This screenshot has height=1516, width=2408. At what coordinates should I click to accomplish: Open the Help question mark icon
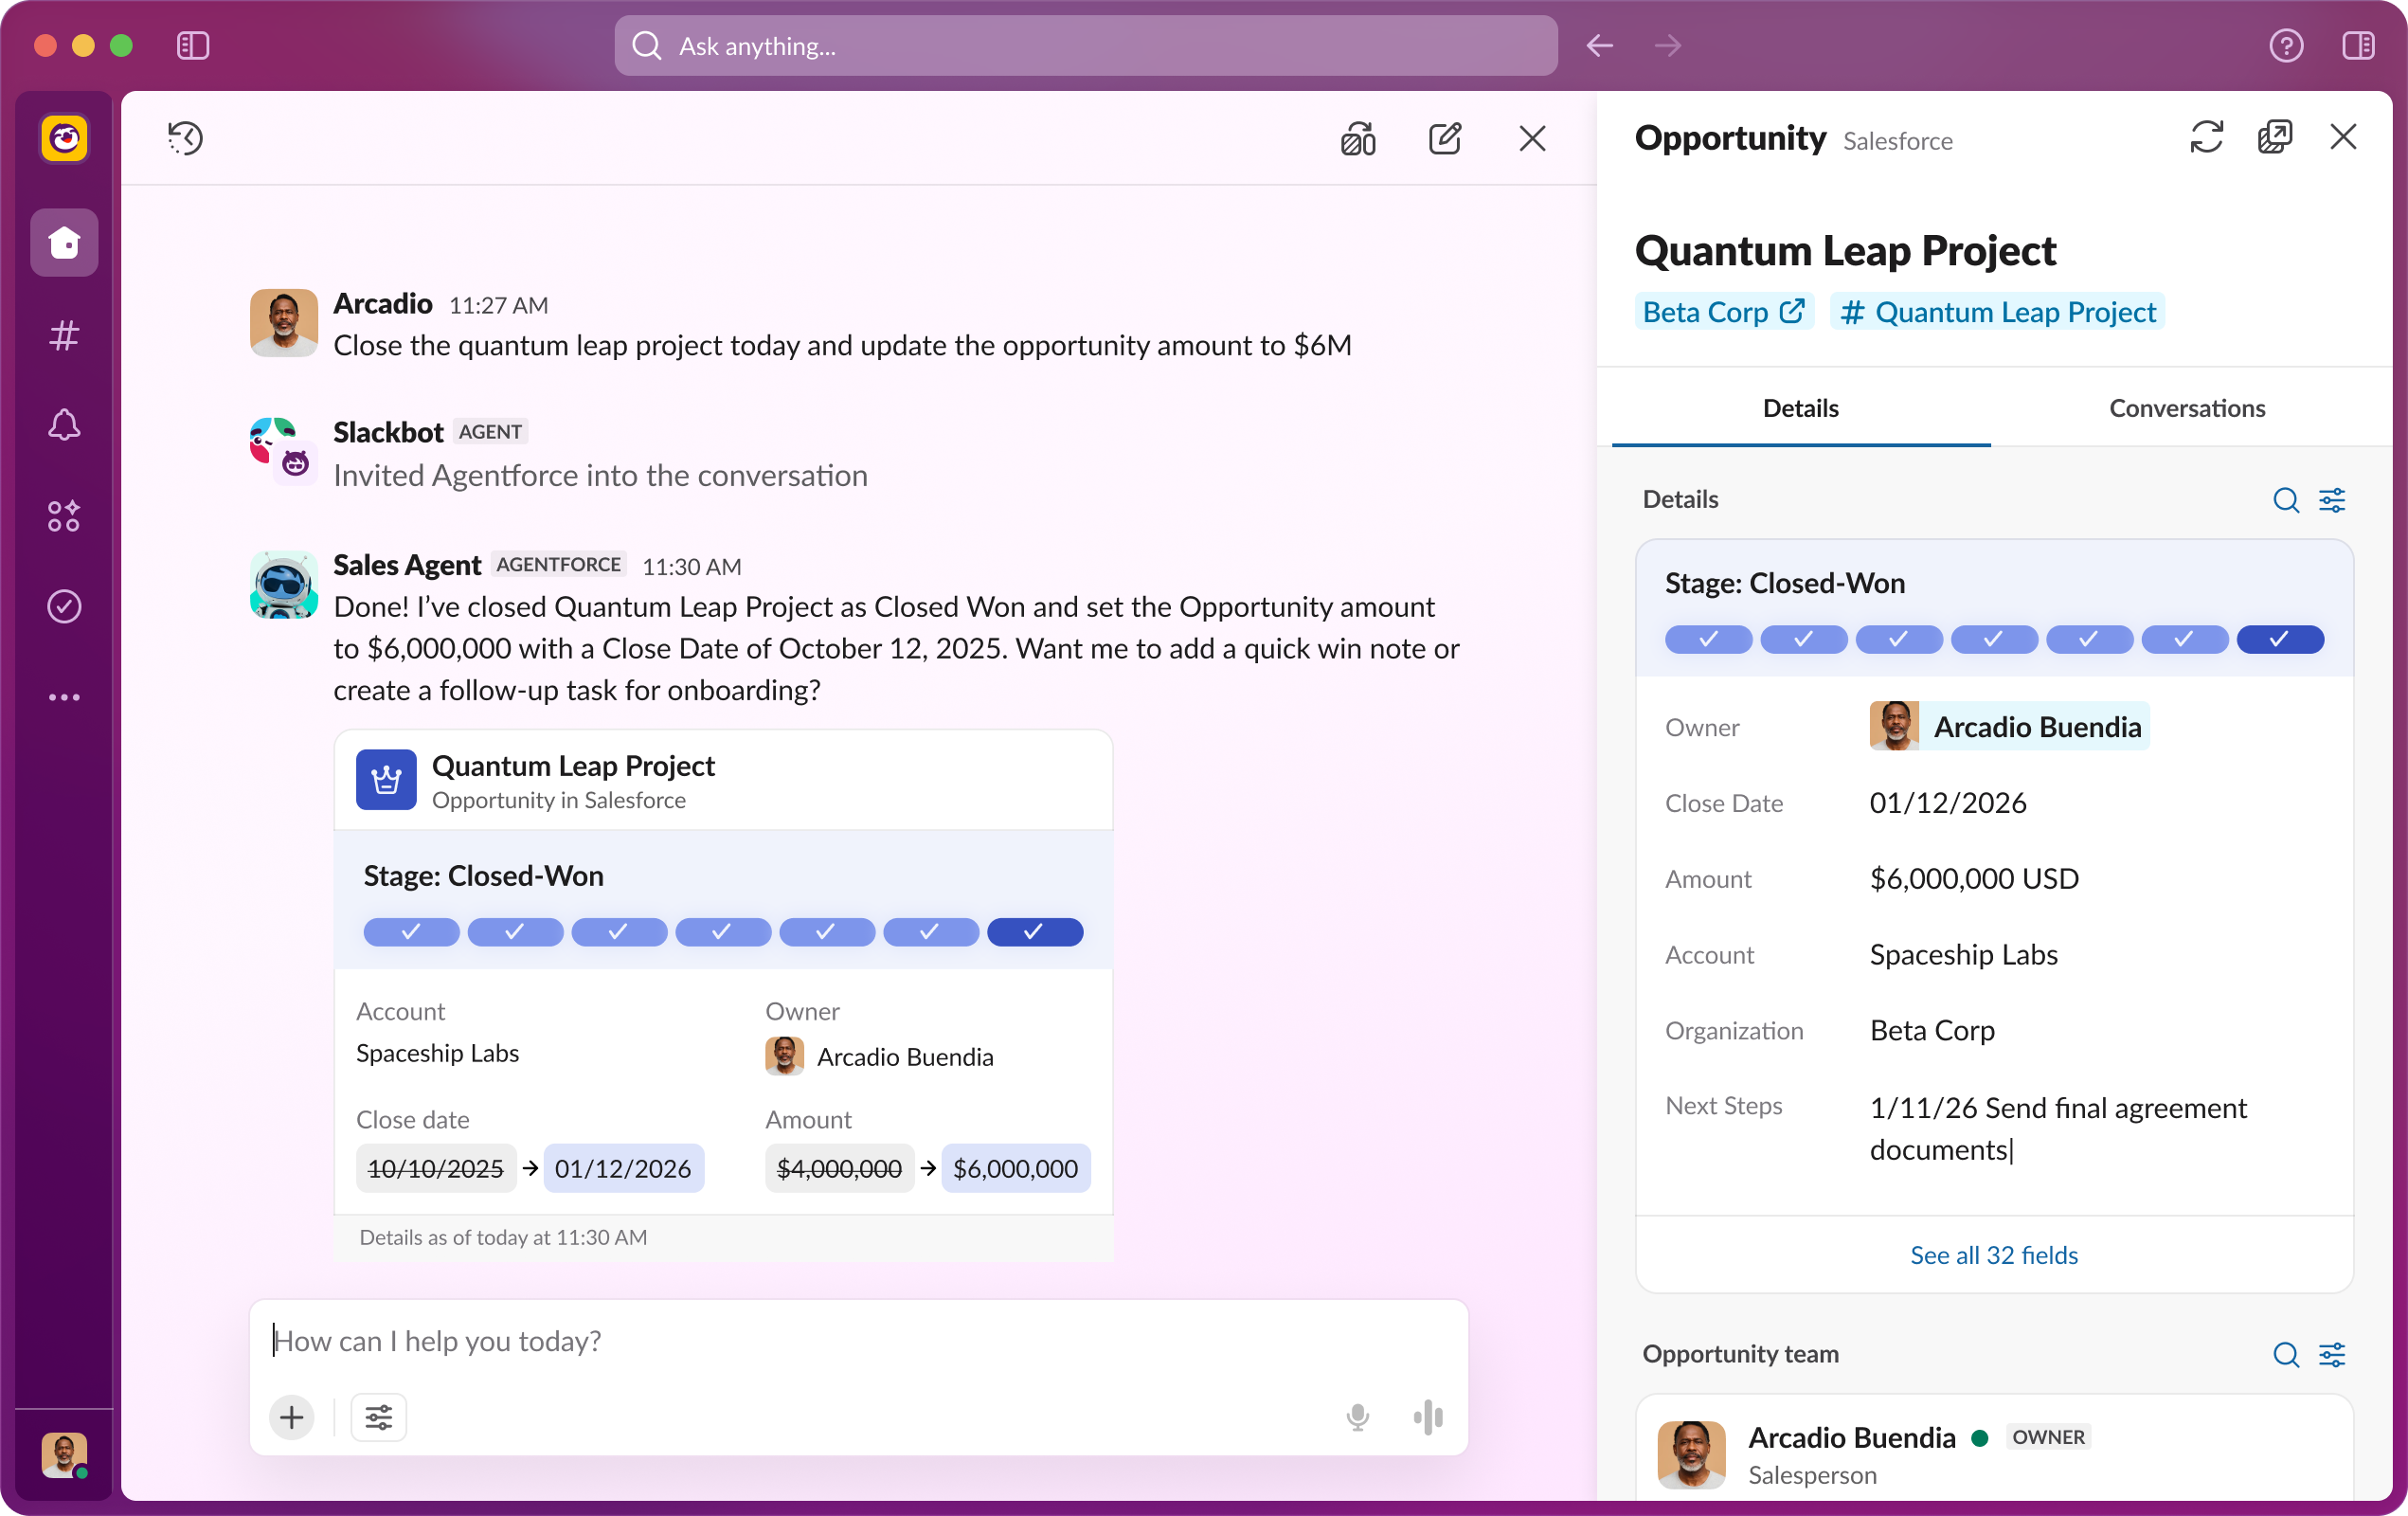(x=2286, y=46)
